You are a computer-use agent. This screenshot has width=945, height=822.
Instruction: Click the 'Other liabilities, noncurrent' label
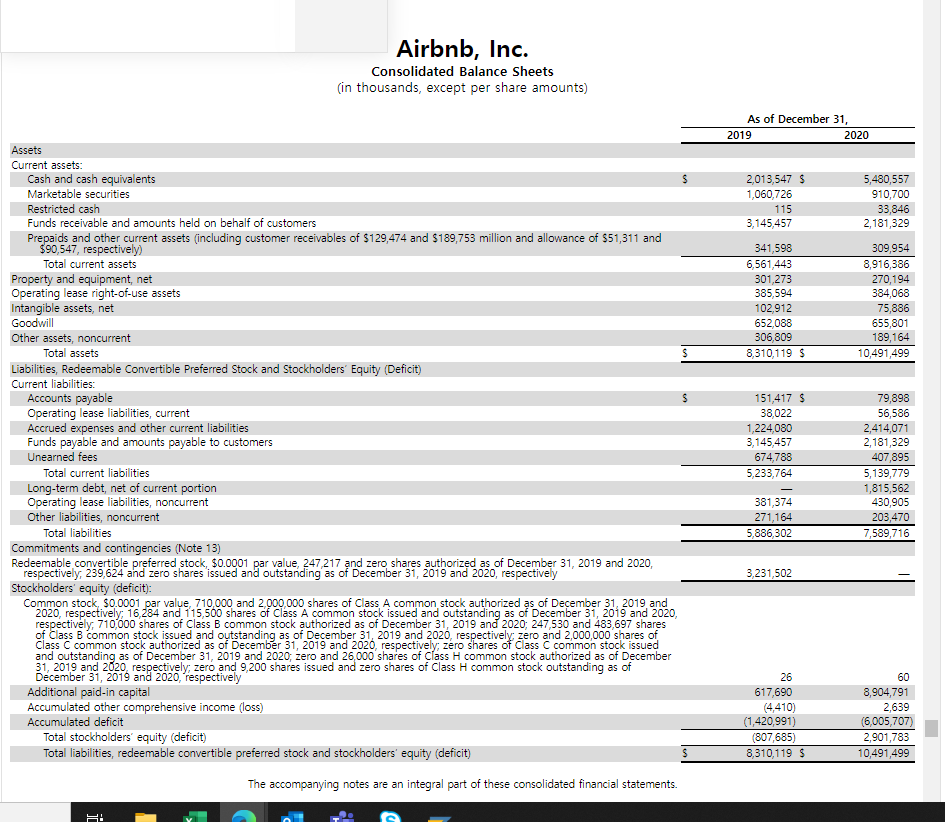(93, 517)
